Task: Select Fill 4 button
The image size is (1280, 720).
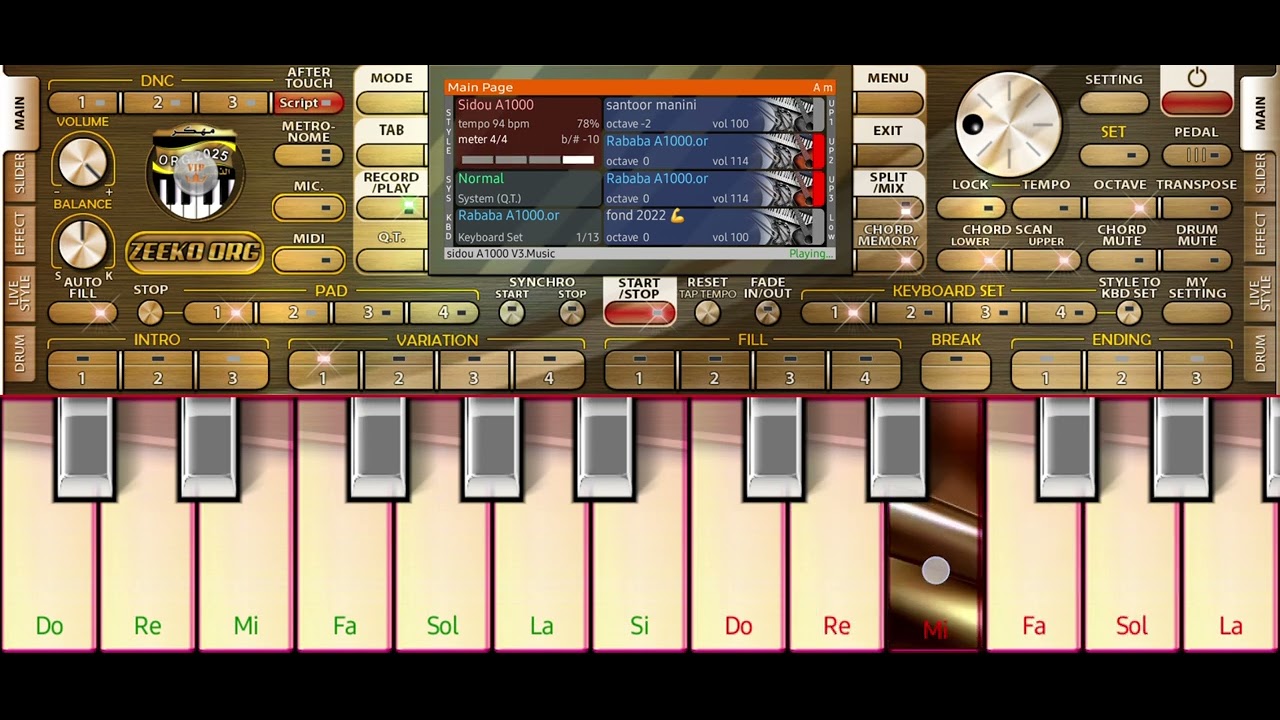Action: coord(865,370)
